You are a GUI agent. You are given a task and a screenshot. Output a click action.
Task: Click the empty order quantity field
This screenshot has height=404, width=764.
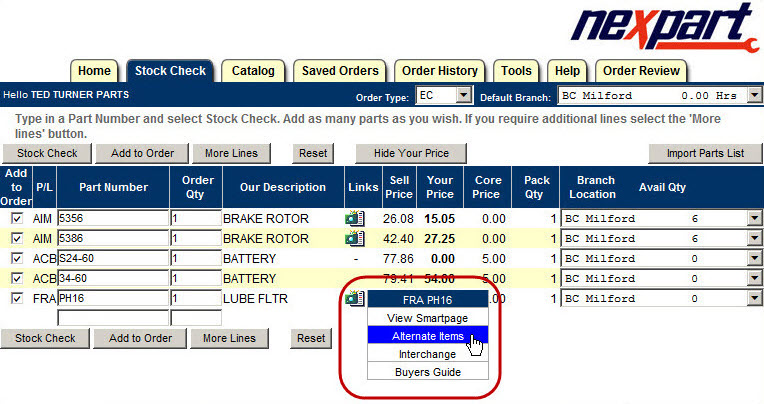[x=196, y=318]
